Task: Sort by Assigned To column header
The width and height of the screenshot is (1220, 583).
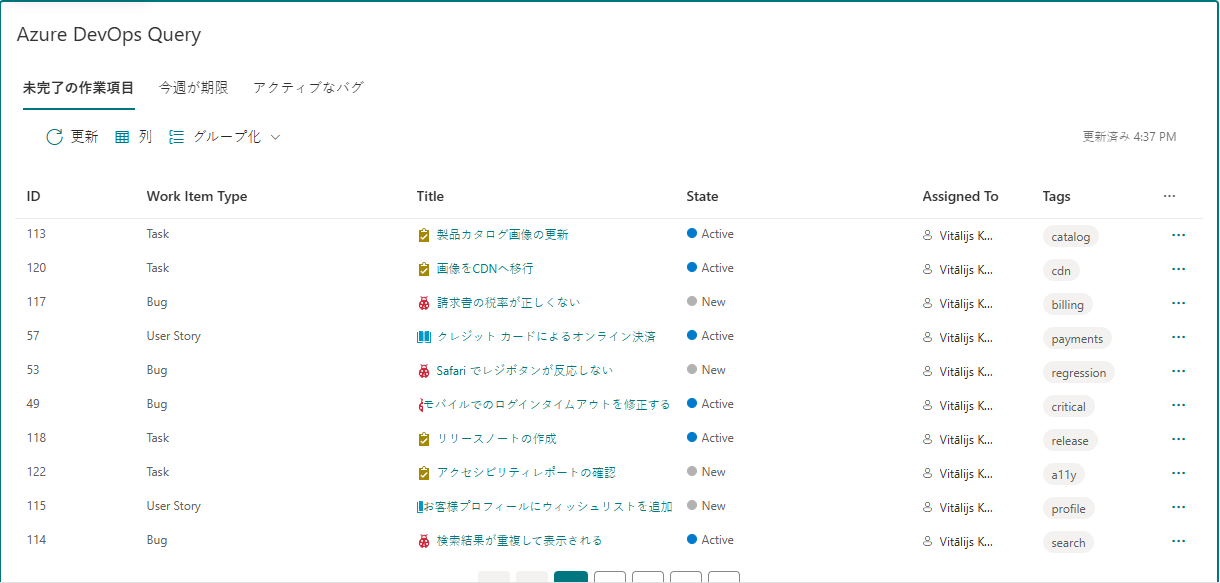Action: (x=960, y=197)
